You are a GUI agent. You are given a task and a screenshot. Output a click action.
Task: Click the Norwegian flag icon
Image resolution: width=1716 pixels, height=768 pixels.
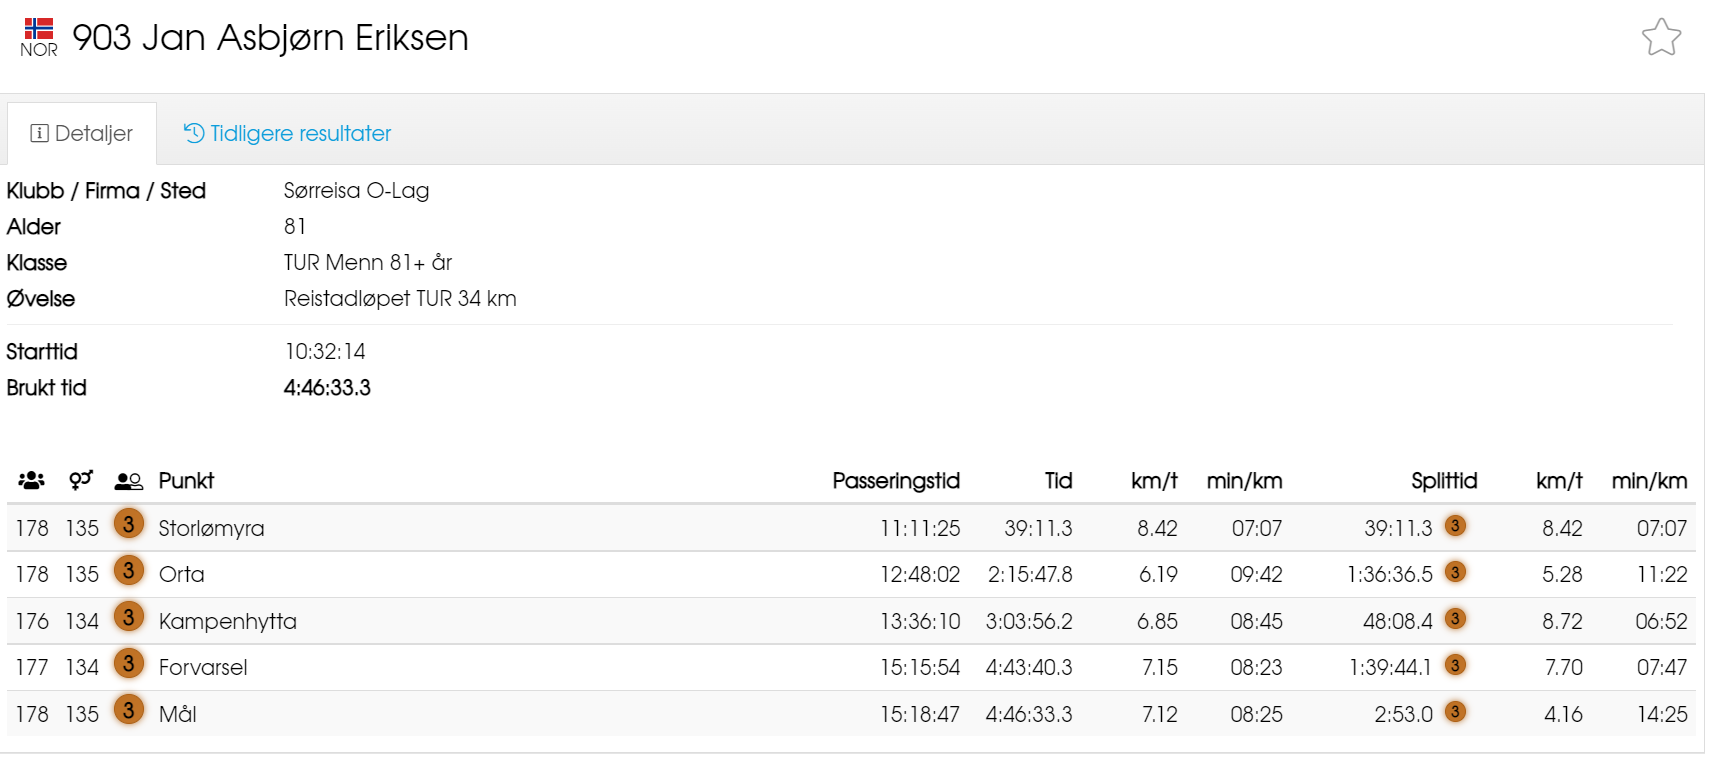pos(39,28)
